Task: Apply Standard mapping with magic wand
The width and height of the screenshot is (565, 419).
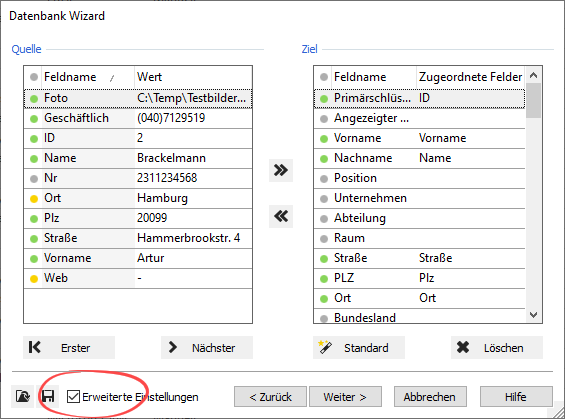Action: pyautogui.click(x=359, y=348)
